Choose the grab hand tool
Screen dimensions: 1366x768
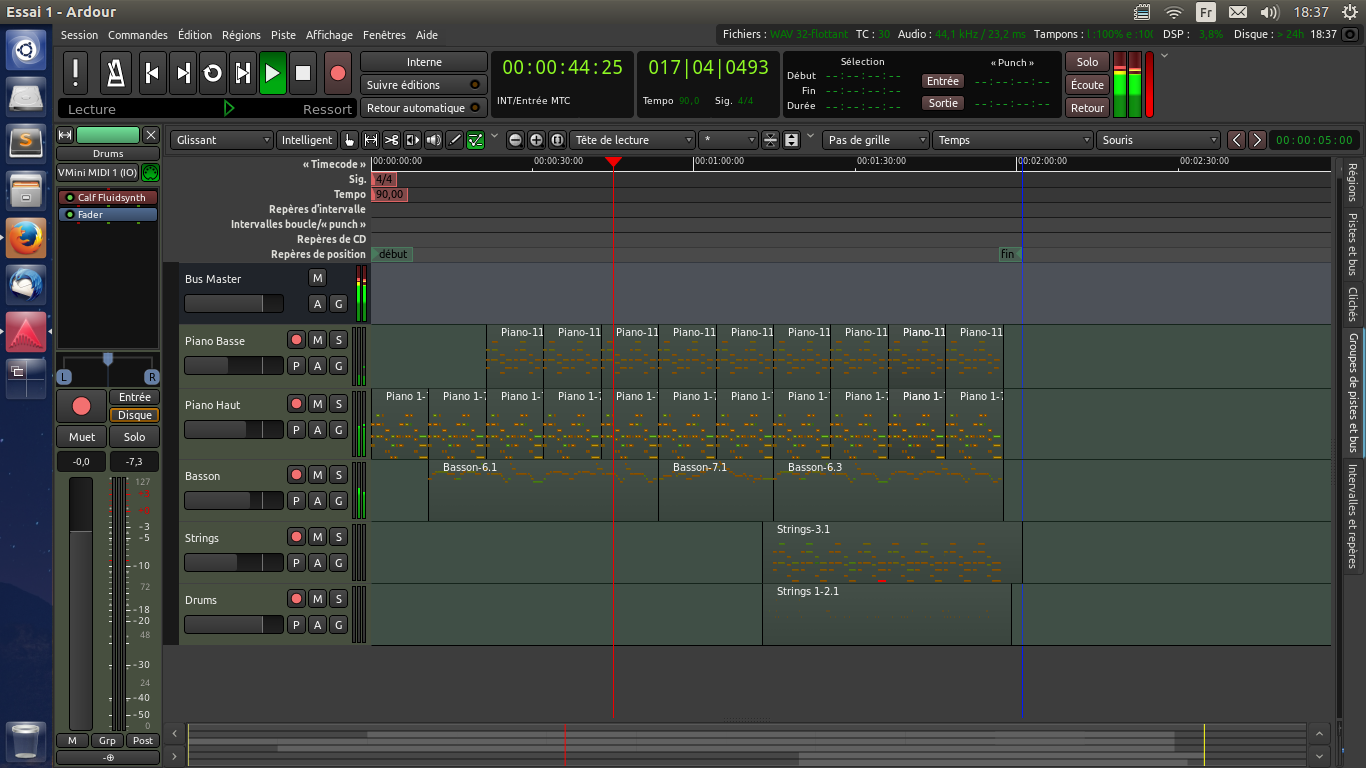click(x=350, y=140)
